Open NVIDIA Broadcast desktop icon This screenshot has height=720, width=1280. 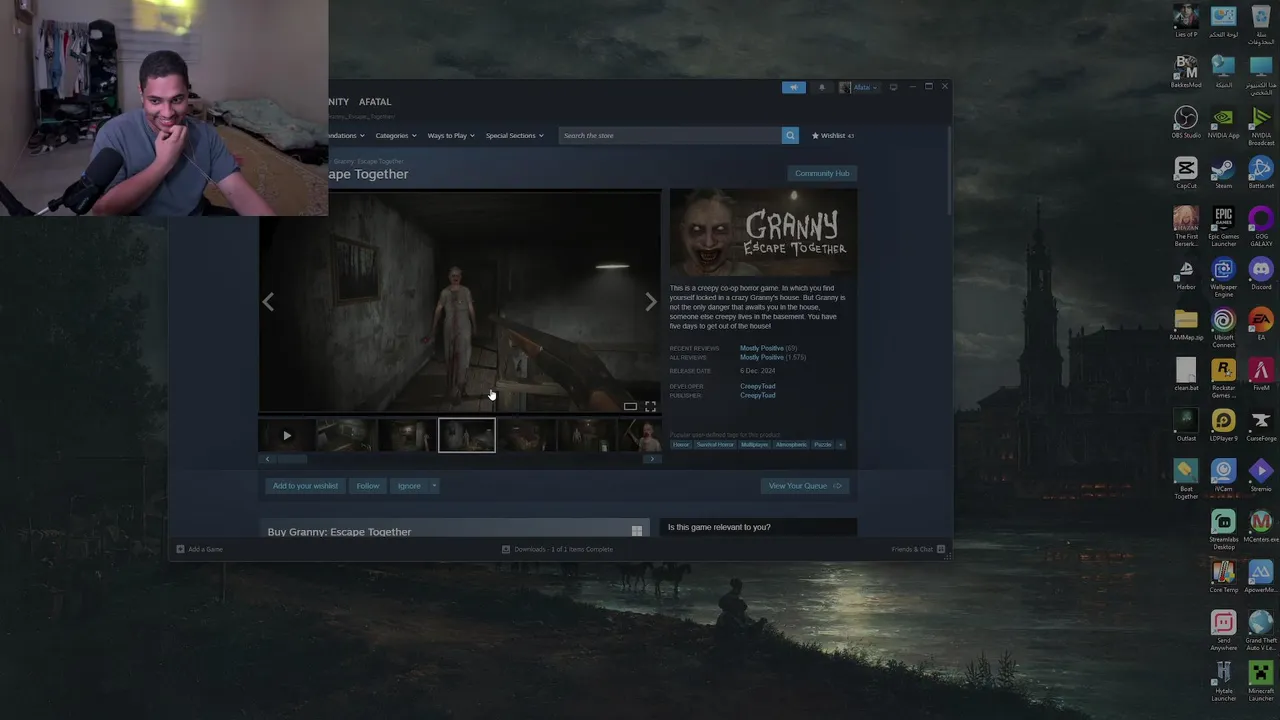pyautogui.click(x=1261, y=126)
